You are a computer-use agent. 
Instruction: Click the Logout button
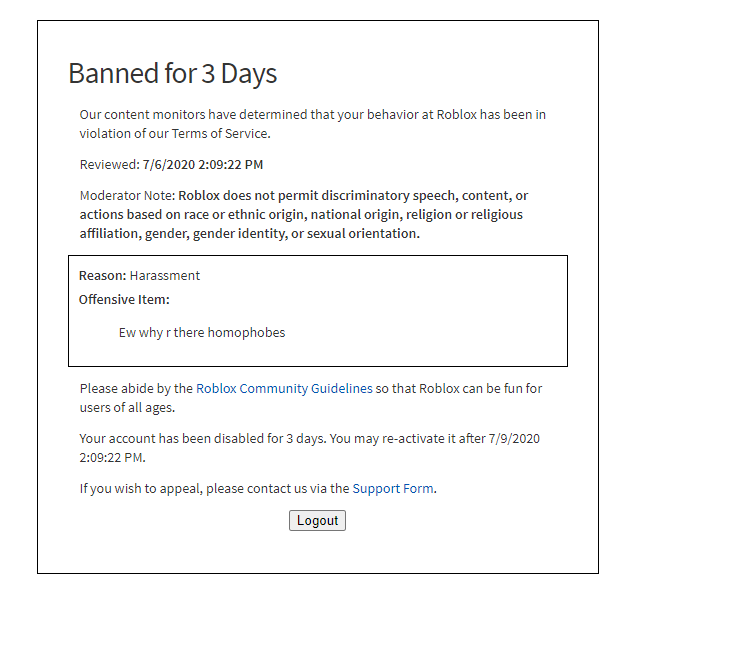pos(317,520)
